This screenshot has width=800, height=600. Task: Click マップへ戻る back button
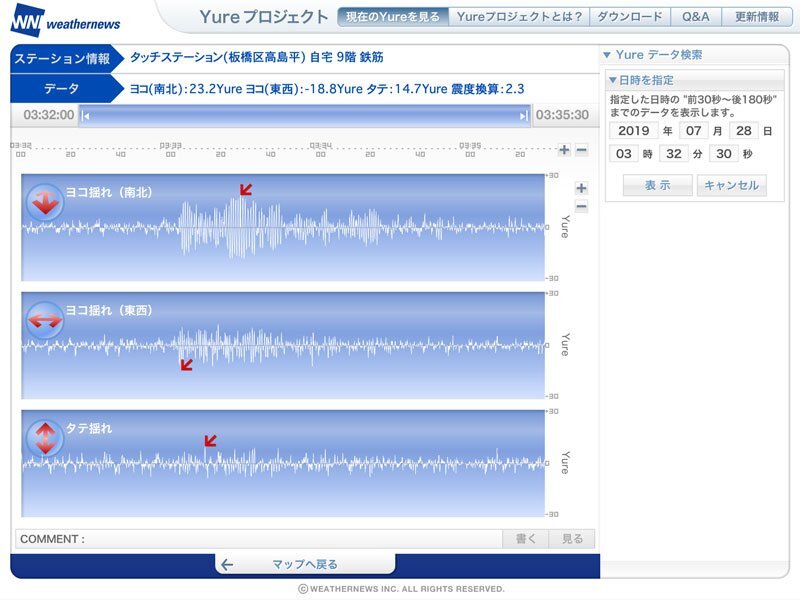(305, 564)
